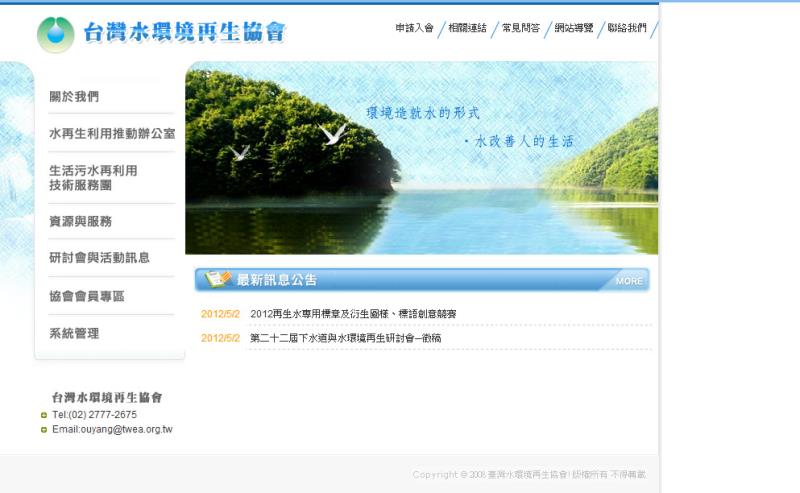Select 協會會員專區 in the sidebar
This screenshot has width=800, height=493.
point(87,296)
